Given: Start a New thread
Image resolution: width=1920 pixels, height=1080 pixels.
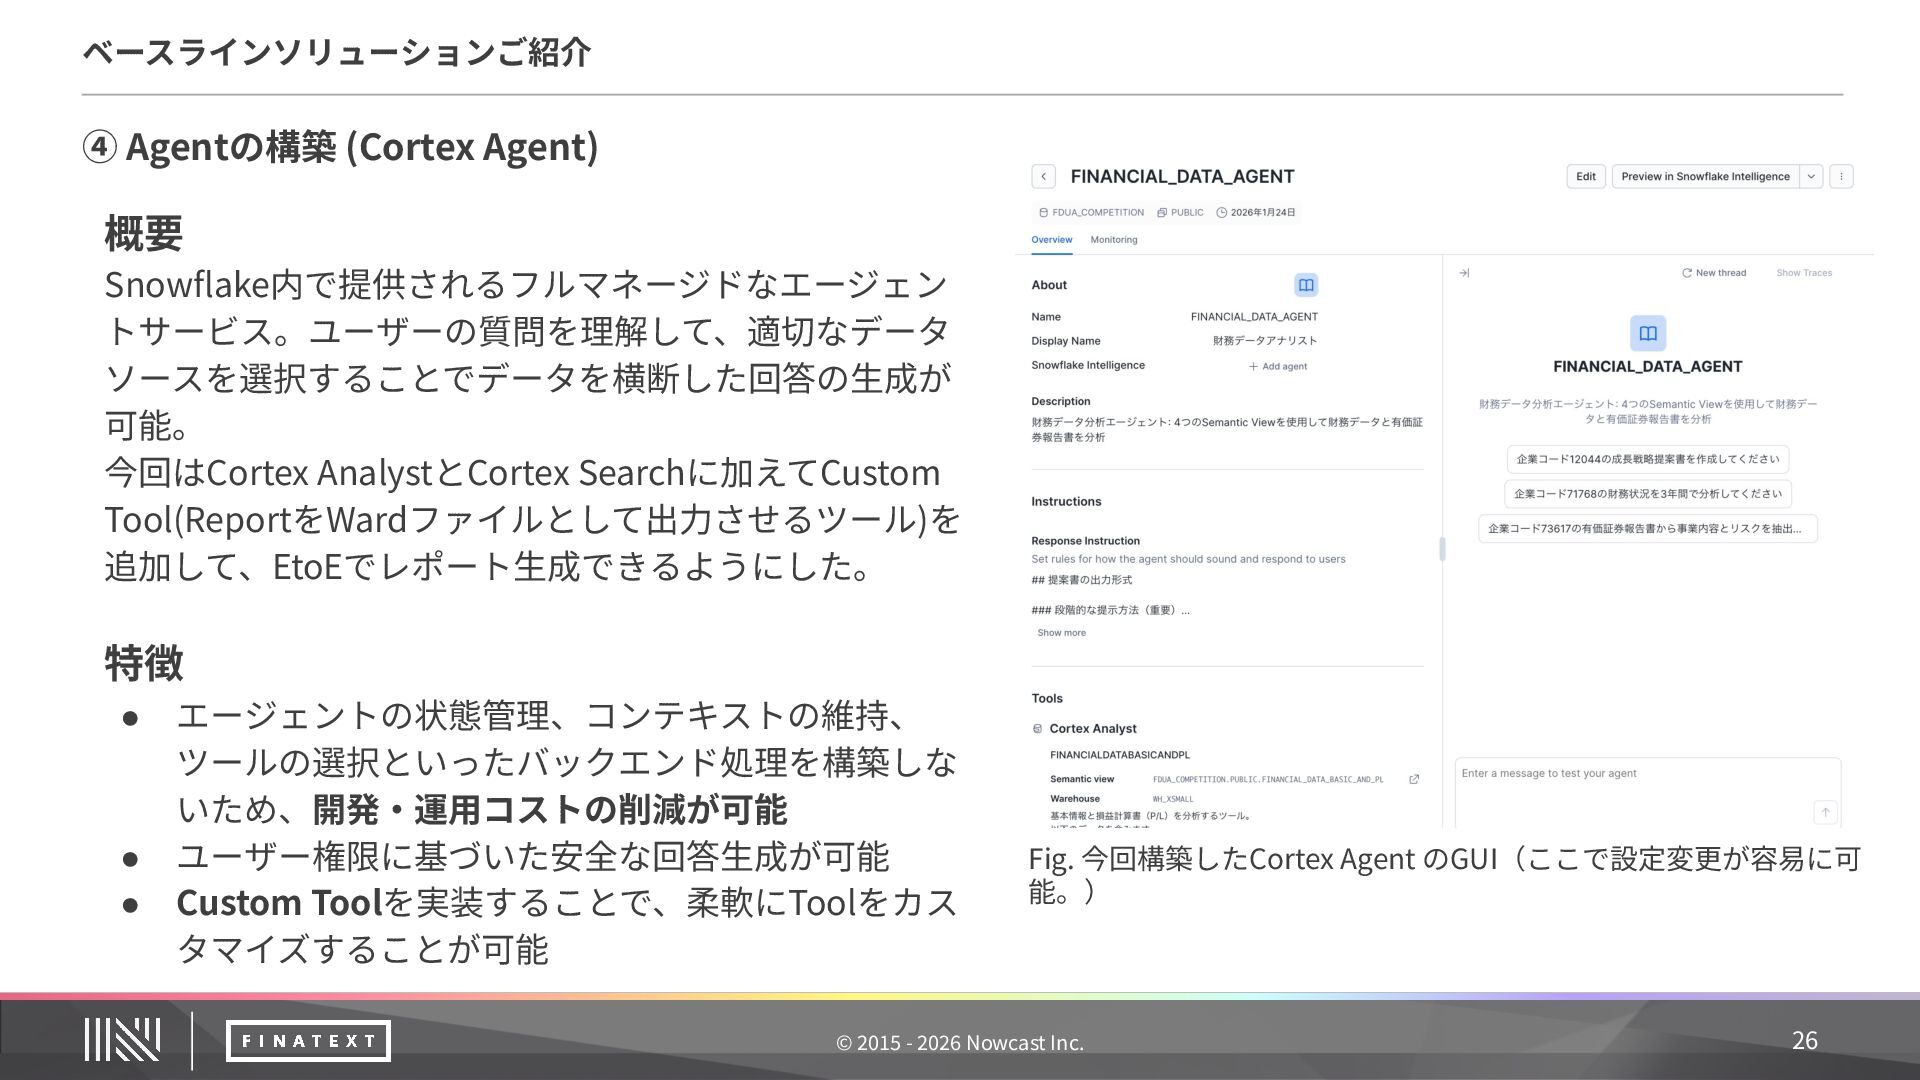Looking at the screenshot, I should [x=1714, y=273].
